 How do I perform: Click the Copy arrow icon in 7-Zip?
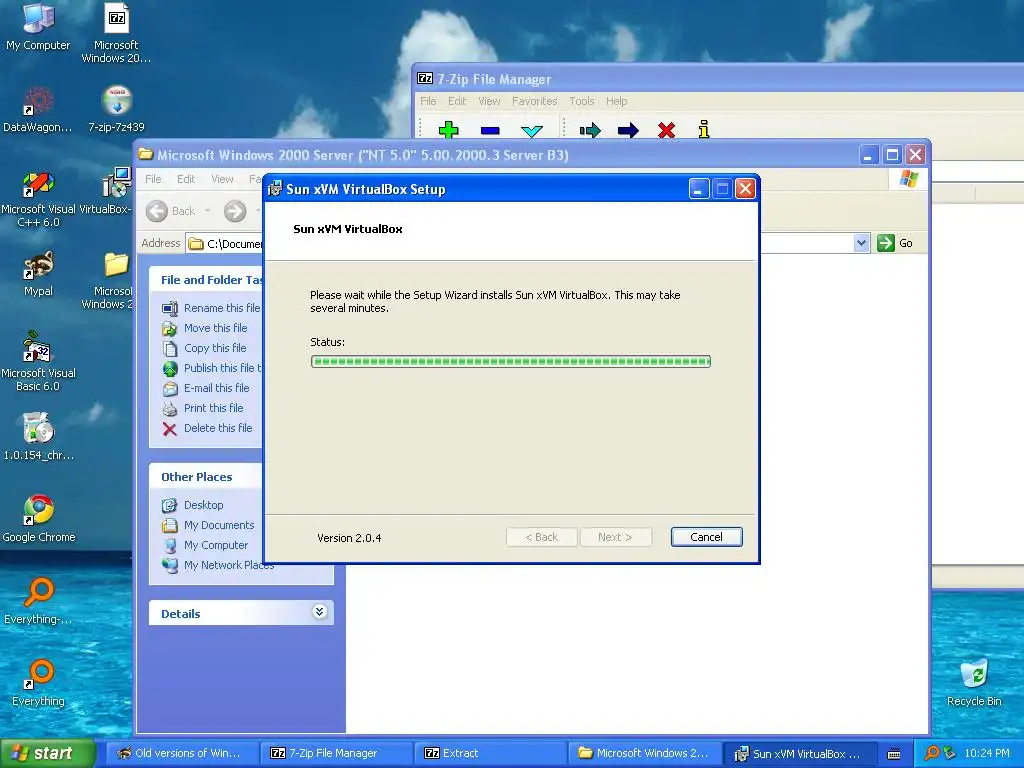pos(590,131)
